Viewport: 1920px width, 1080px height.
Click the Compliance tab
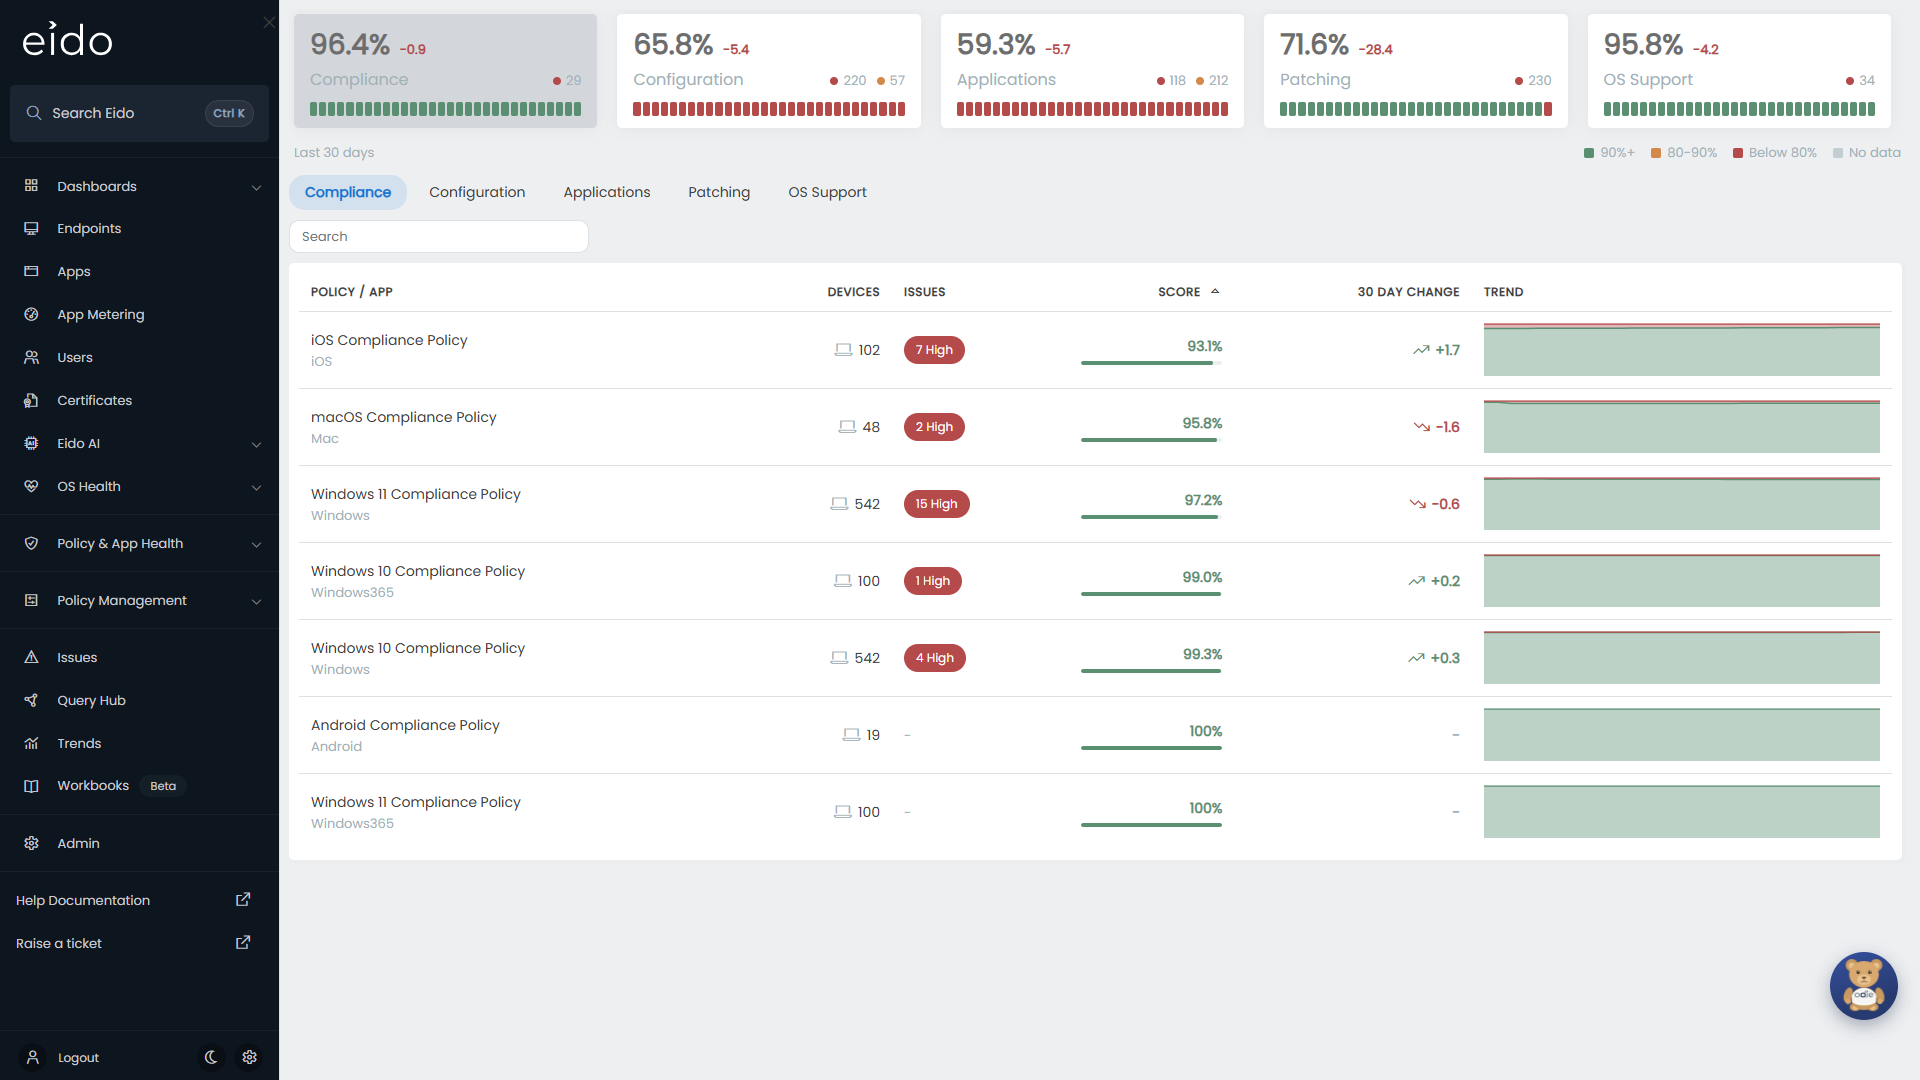point(348,192)
